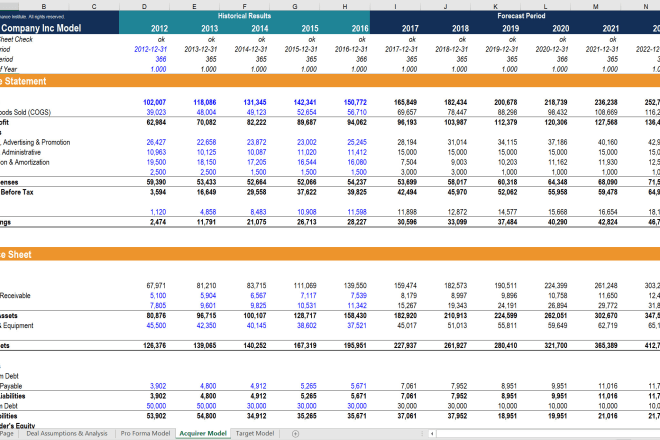Click the Historical Results header
This screenshot has height=440, width=660.
[x=245, y=16]
